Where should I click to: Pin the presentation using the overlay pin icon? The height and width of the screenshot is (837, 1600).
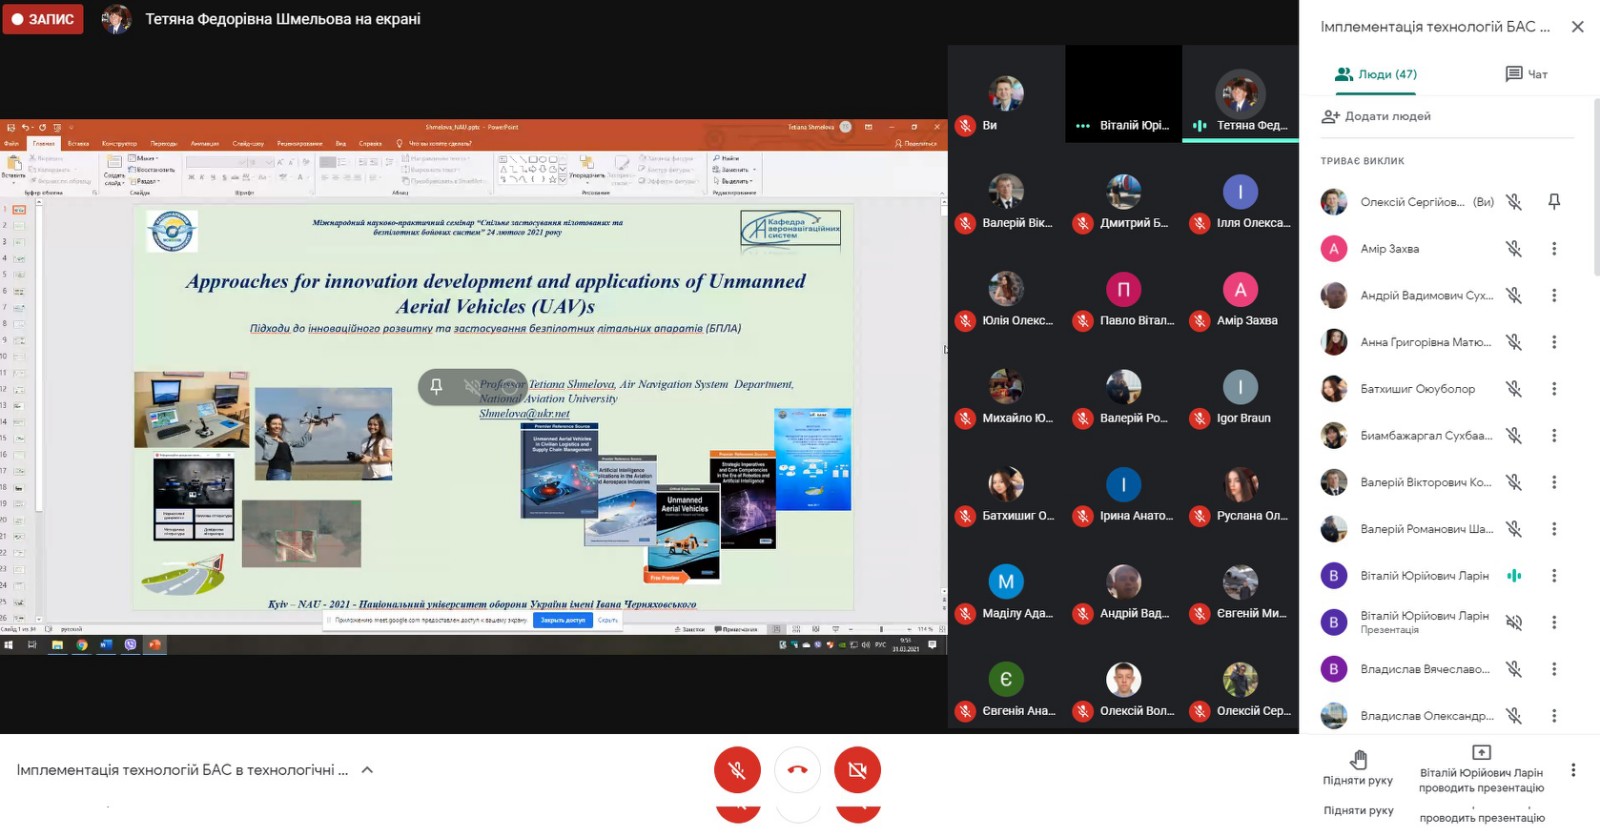coord(436,386)
